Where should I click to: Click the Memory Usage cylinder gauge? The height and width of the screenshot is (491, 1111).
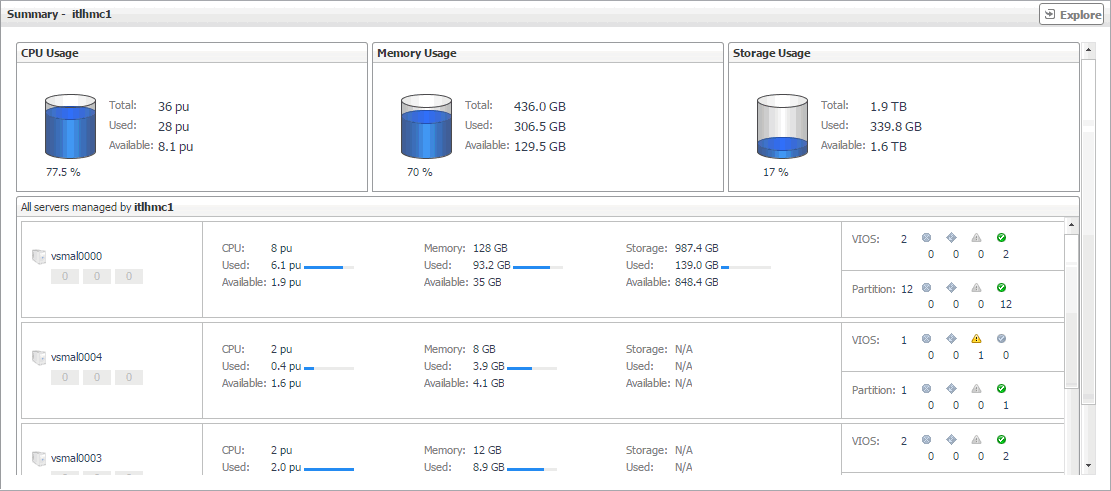coord(427,127)
